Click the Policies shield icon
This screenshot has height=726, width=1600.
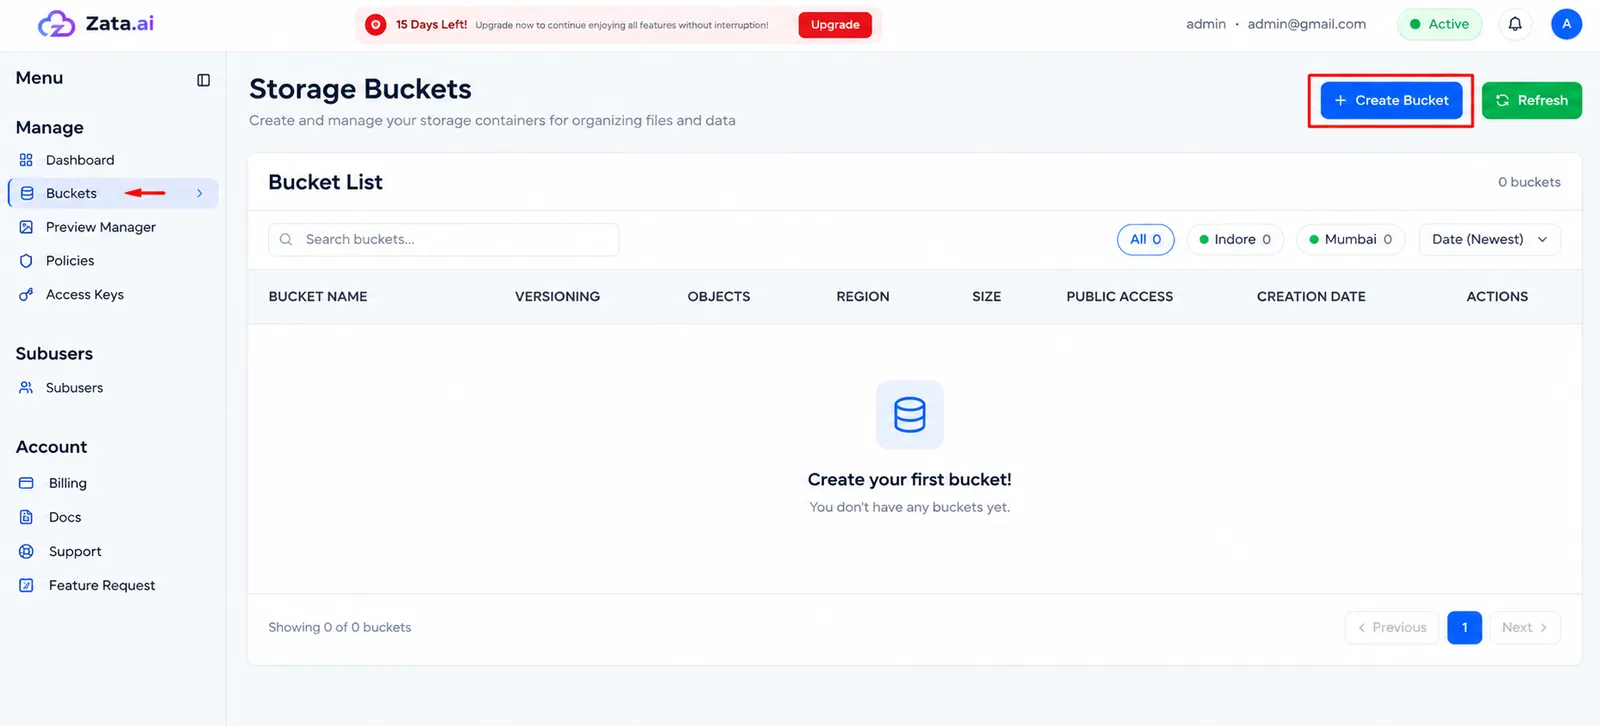click(x=26, y=261)
